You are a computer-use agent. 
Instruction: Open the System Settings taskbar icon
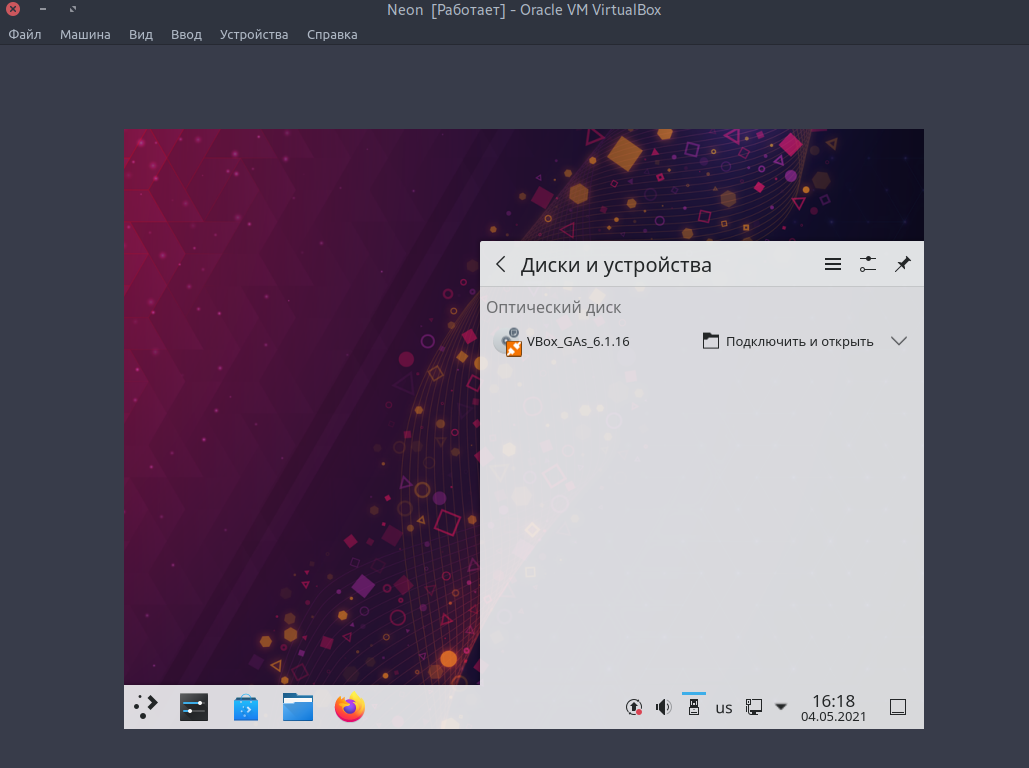click(193, 707)
